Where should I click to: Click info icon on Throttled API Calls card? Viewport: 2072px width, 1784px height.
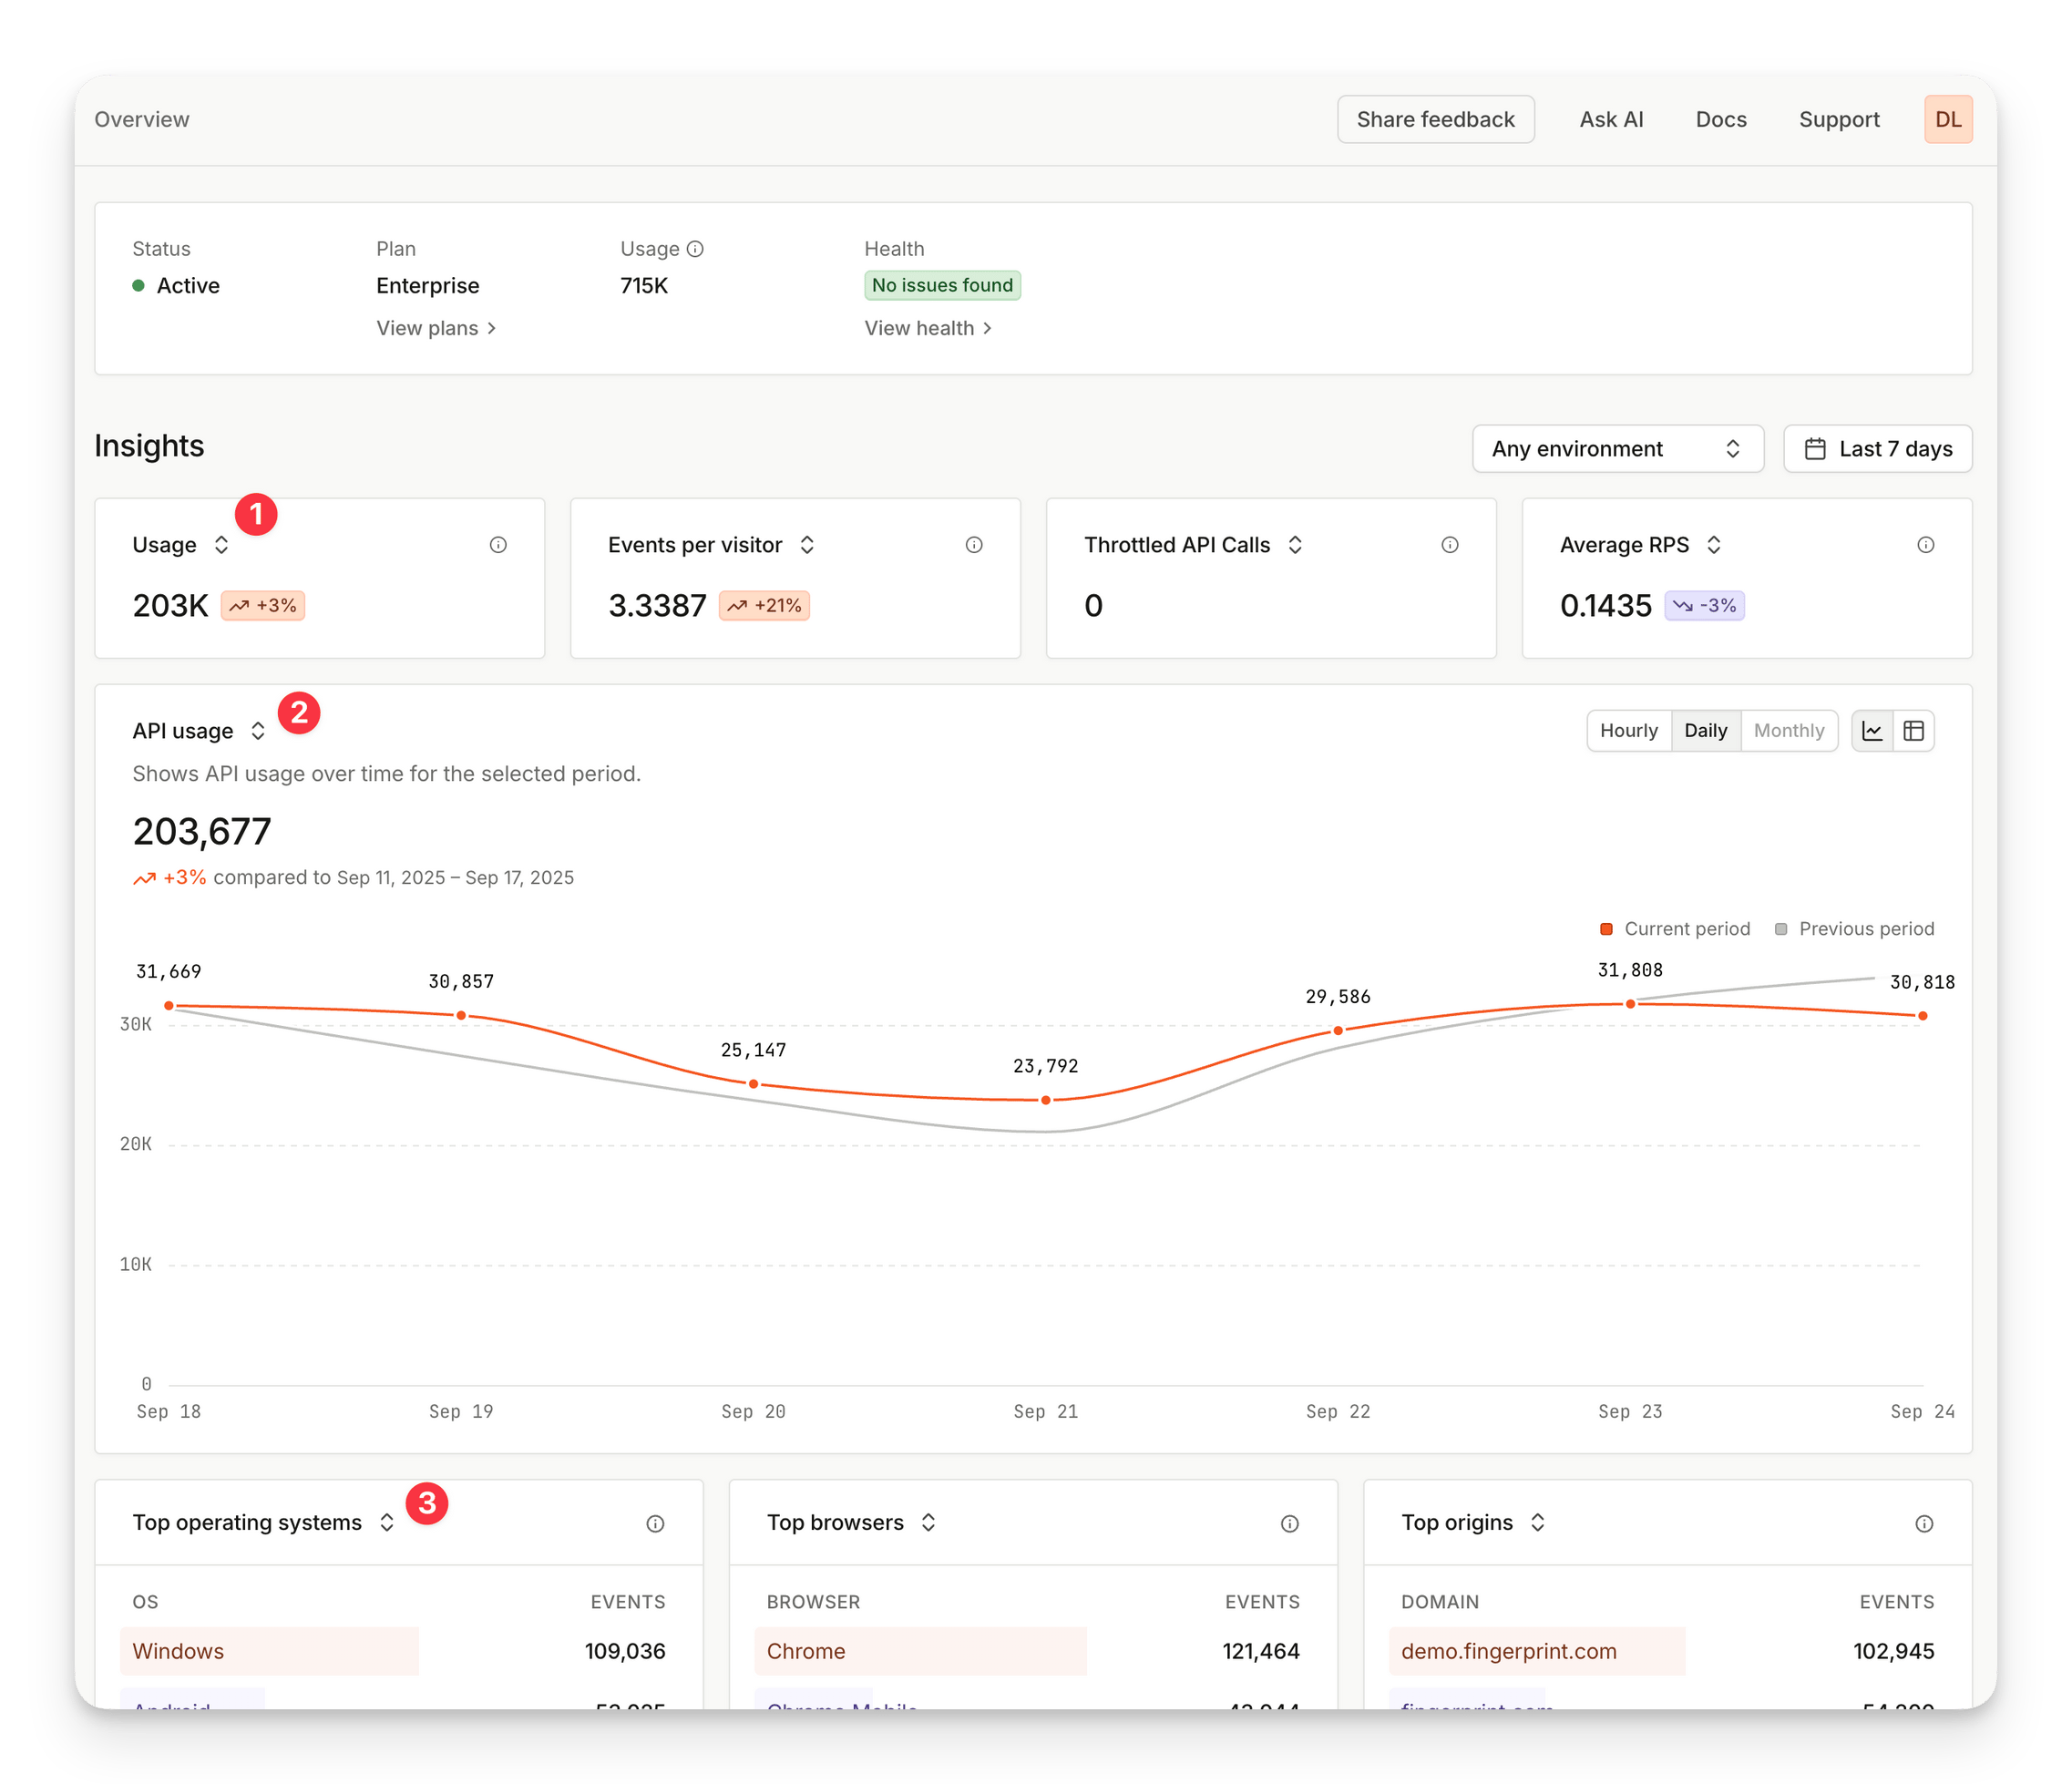click(1450, 545)
